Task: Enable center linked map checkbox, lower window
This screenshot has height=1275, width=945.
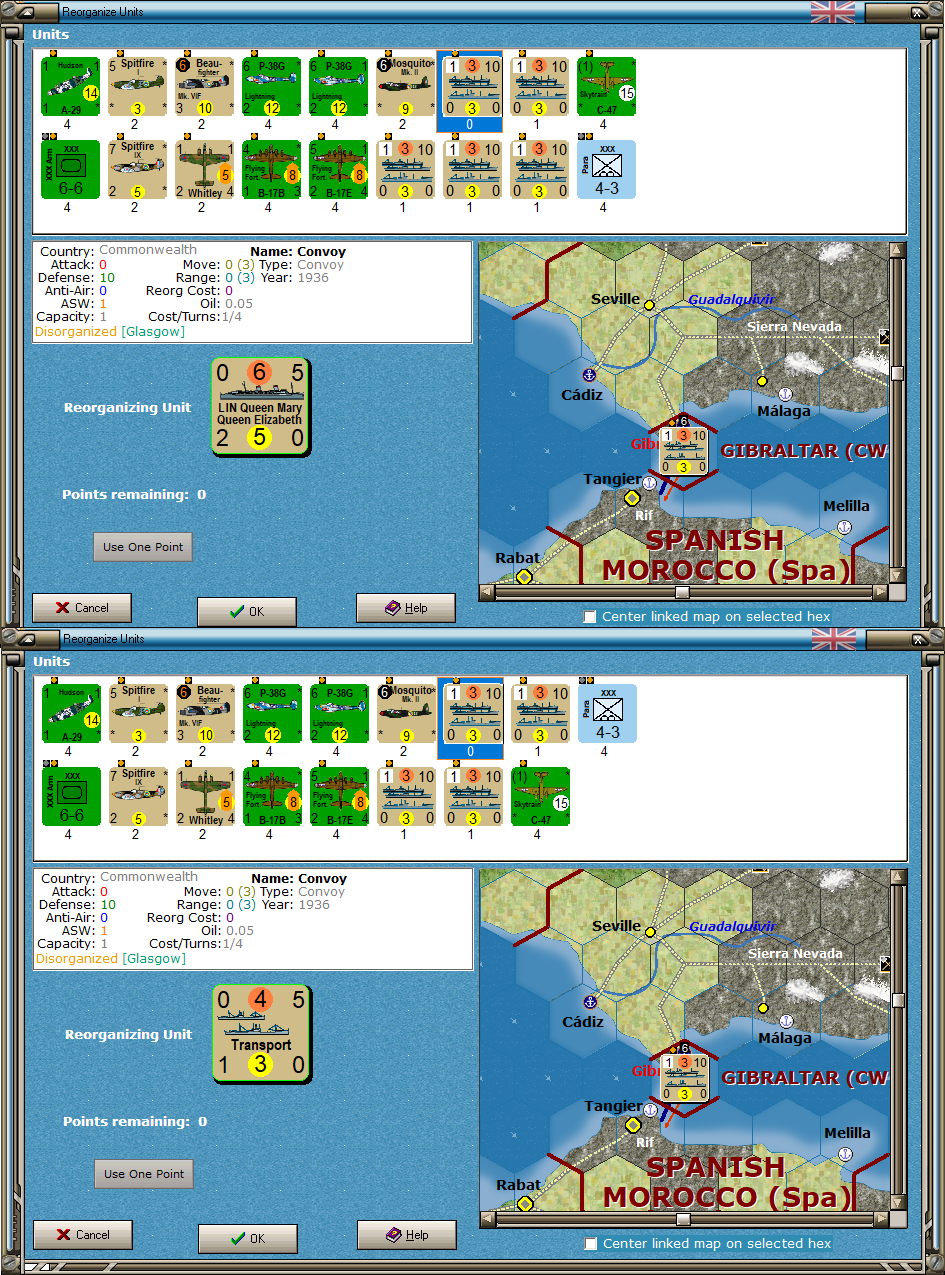Action: (x=591, y=1243)
